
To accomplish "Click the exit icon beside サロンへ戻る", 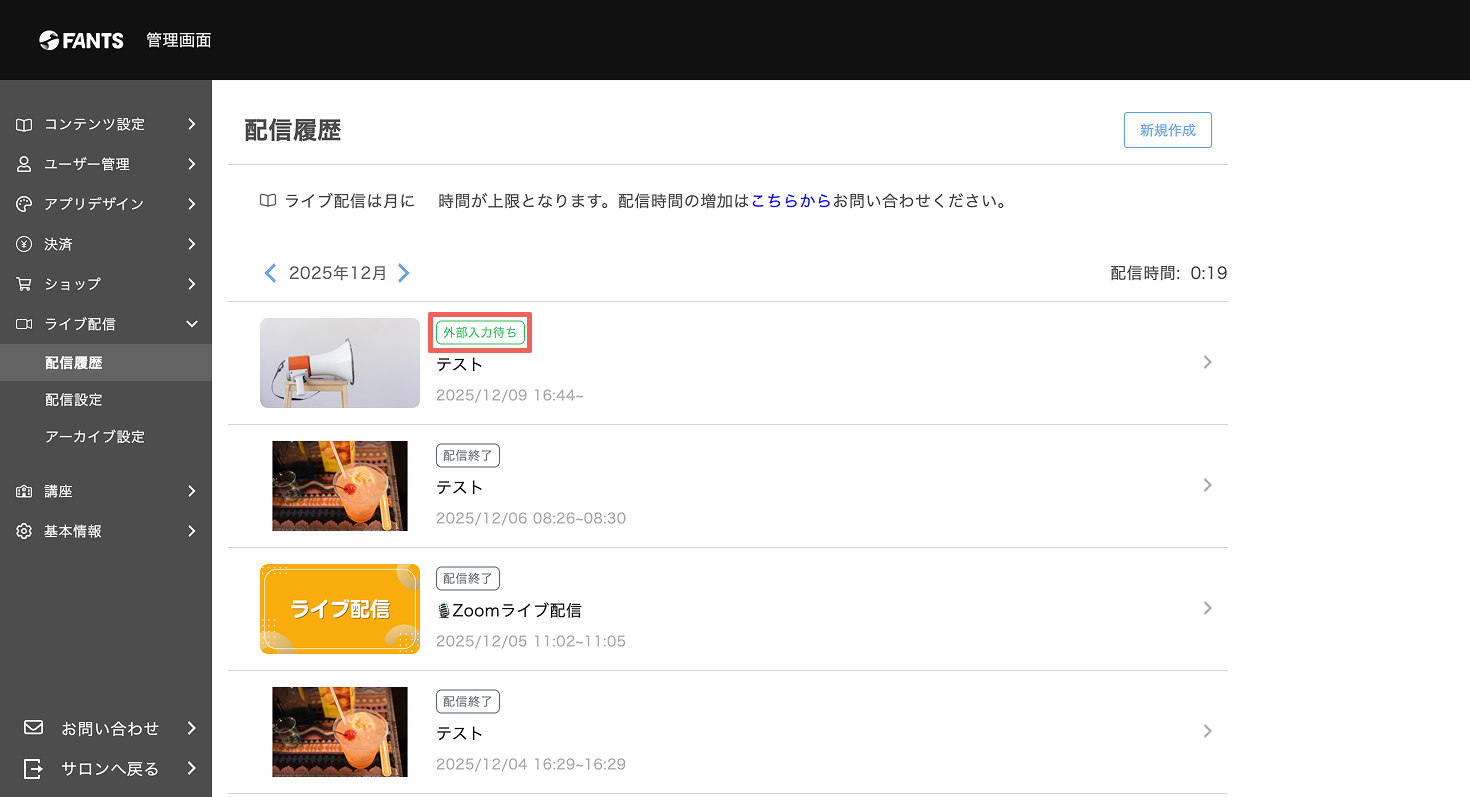I will (33, 768).
